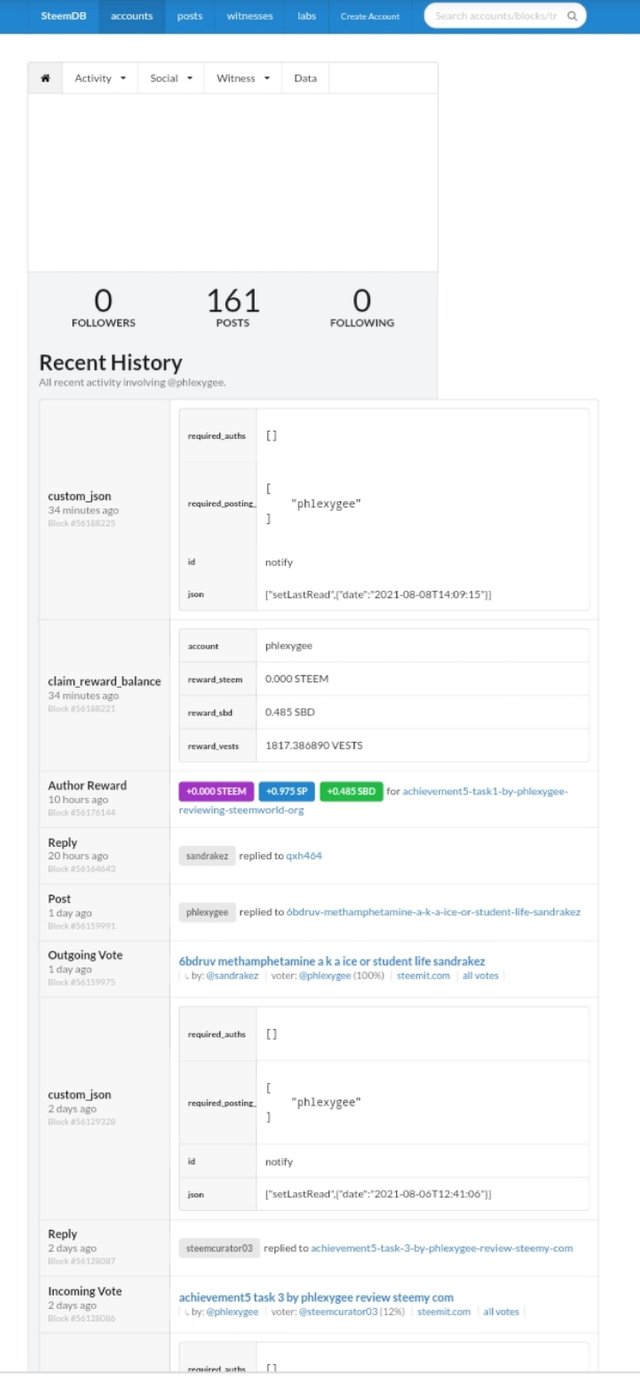Focus the search accounts input field

click(x=497, y=16)
